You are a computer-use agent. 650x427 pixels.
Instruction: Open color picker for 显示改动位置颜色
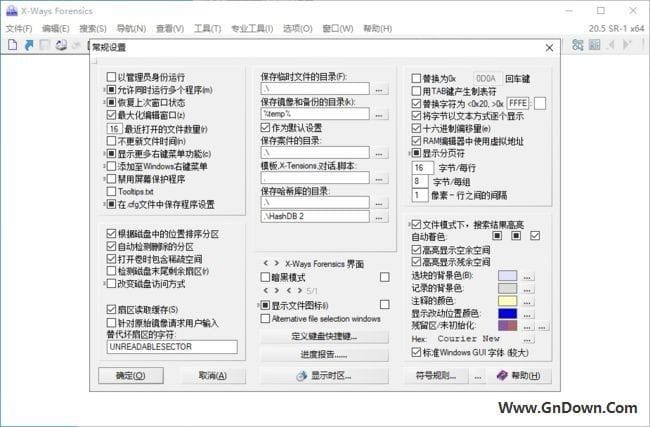click(x=527, y=314)
